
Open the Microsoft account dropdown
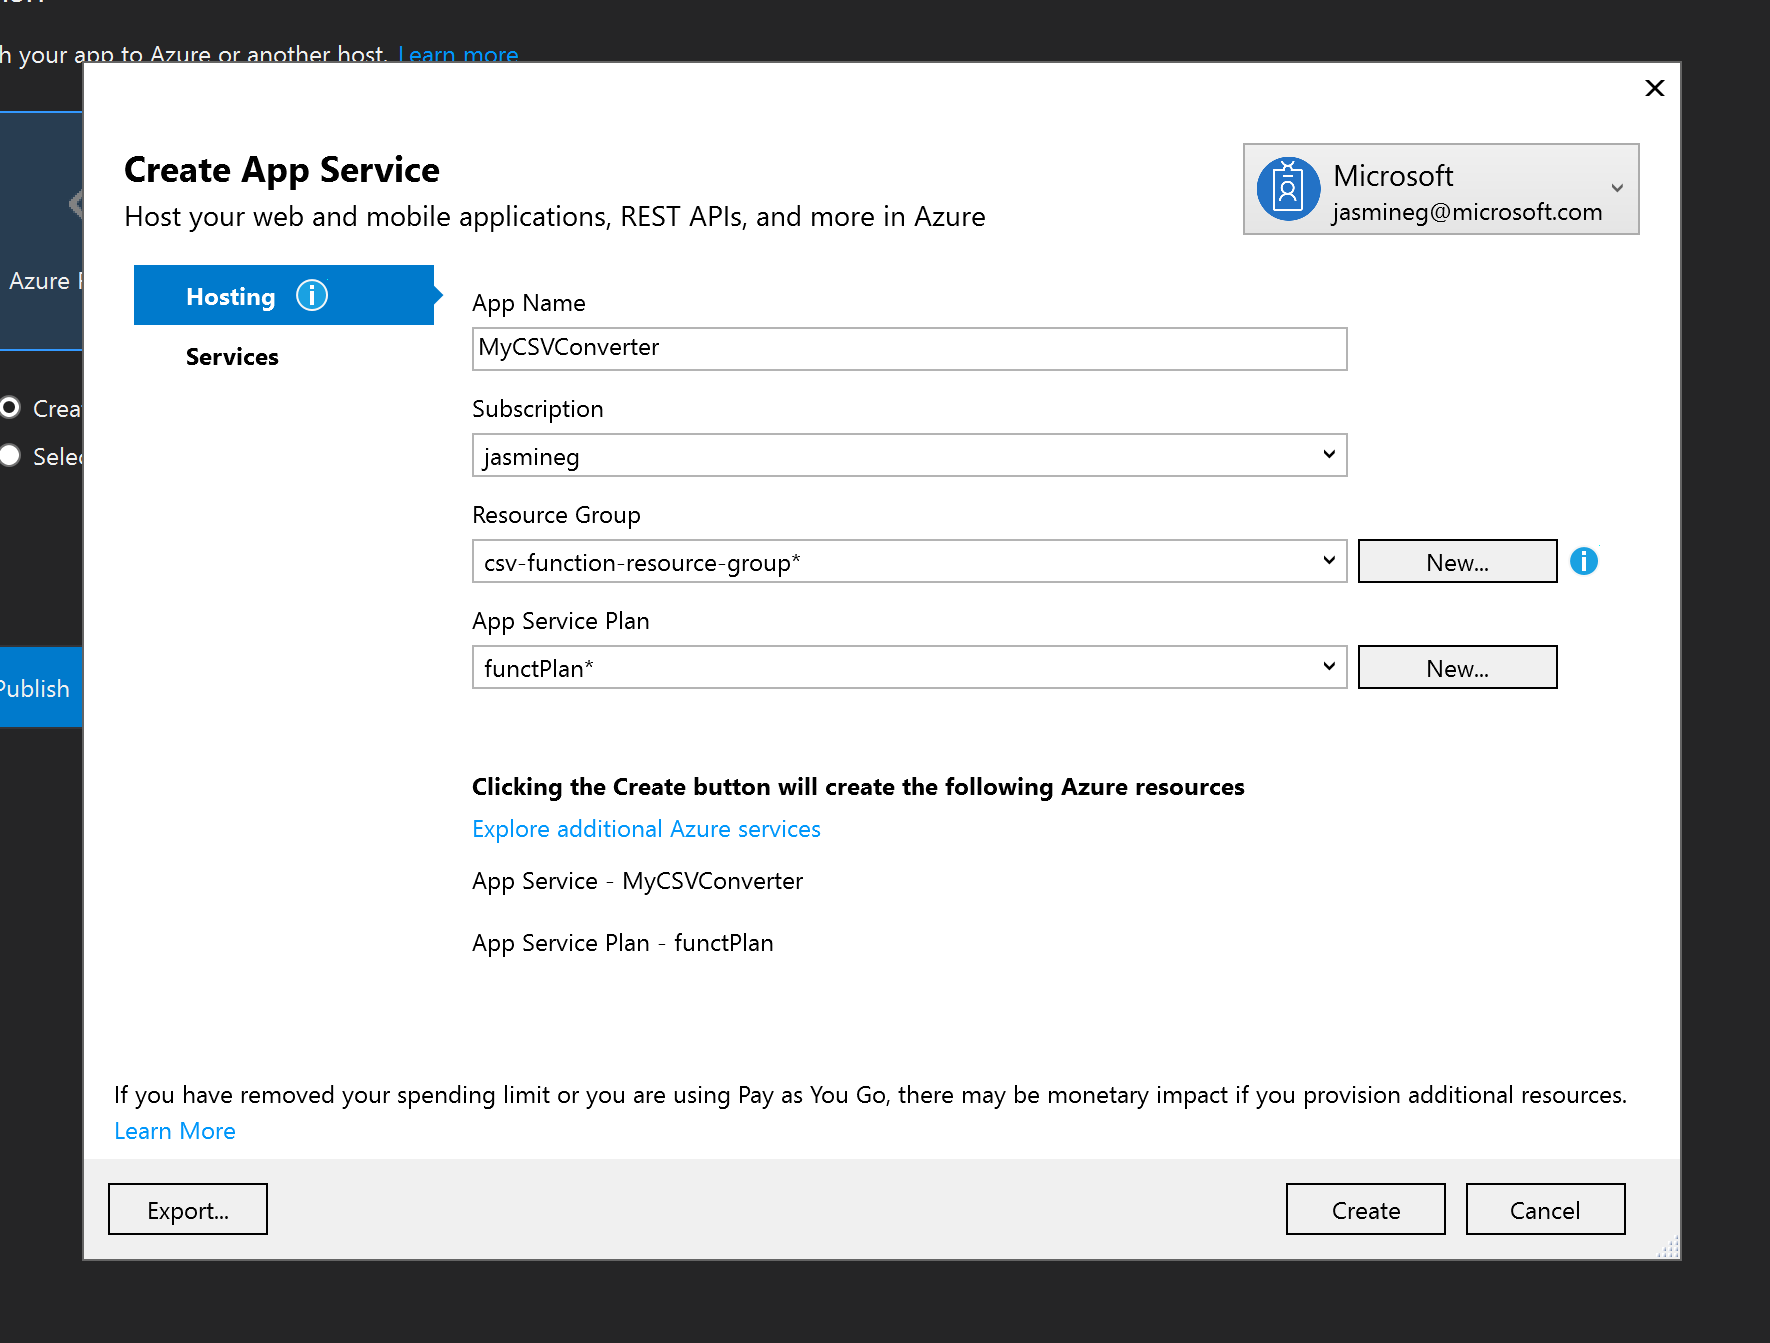point(1440,189)
